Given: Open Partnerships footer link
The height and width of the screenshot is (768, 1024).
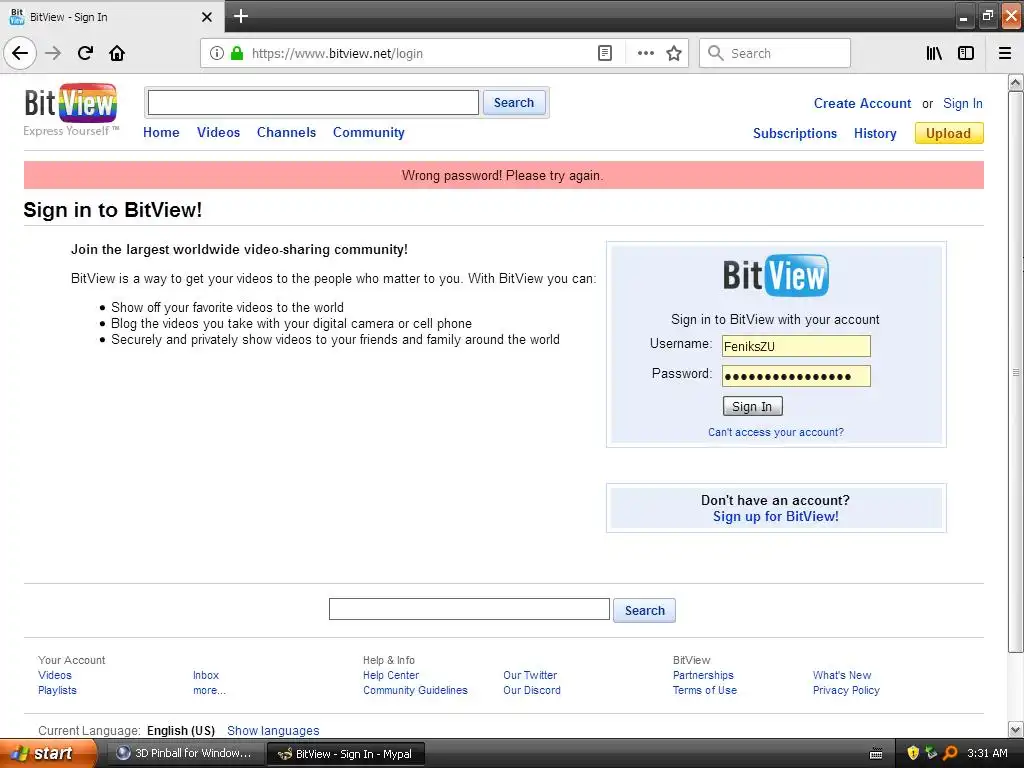Looking at the screenshot, I should 703,675.
